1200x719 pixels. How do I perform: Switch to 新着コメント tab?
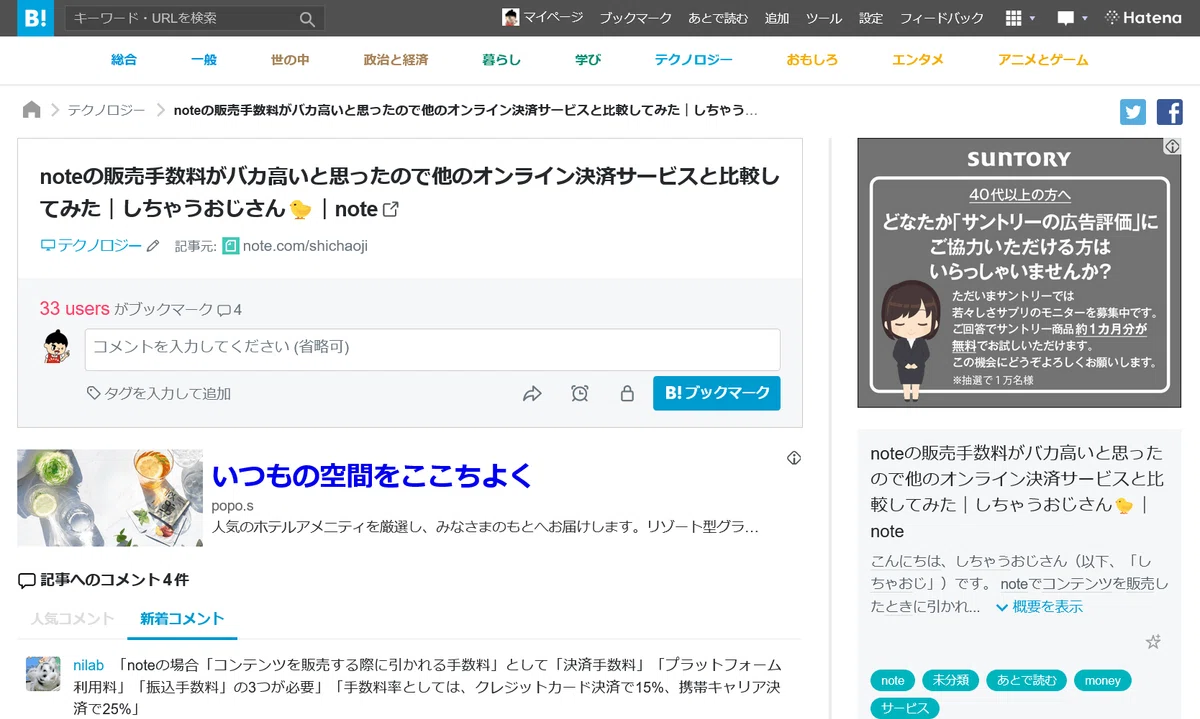click(182, 619)
